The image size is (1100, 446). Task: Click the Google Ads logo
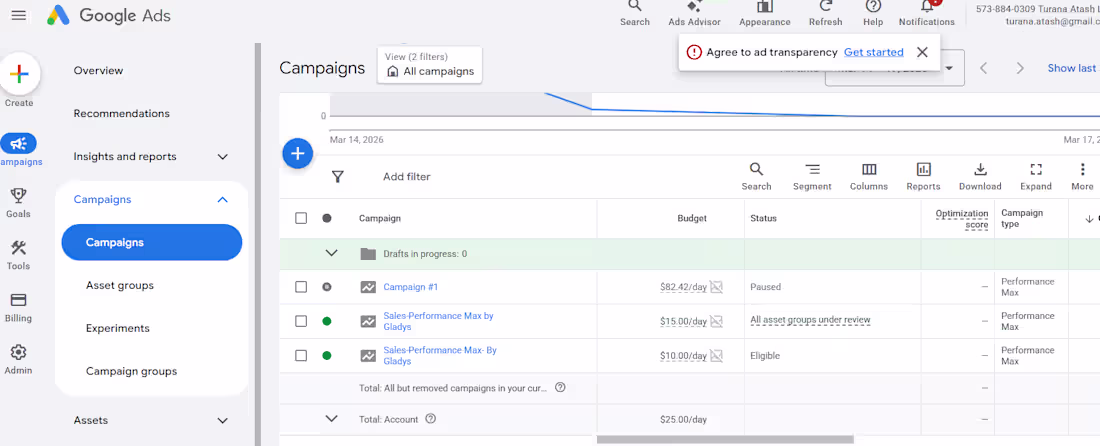[109, 15]
